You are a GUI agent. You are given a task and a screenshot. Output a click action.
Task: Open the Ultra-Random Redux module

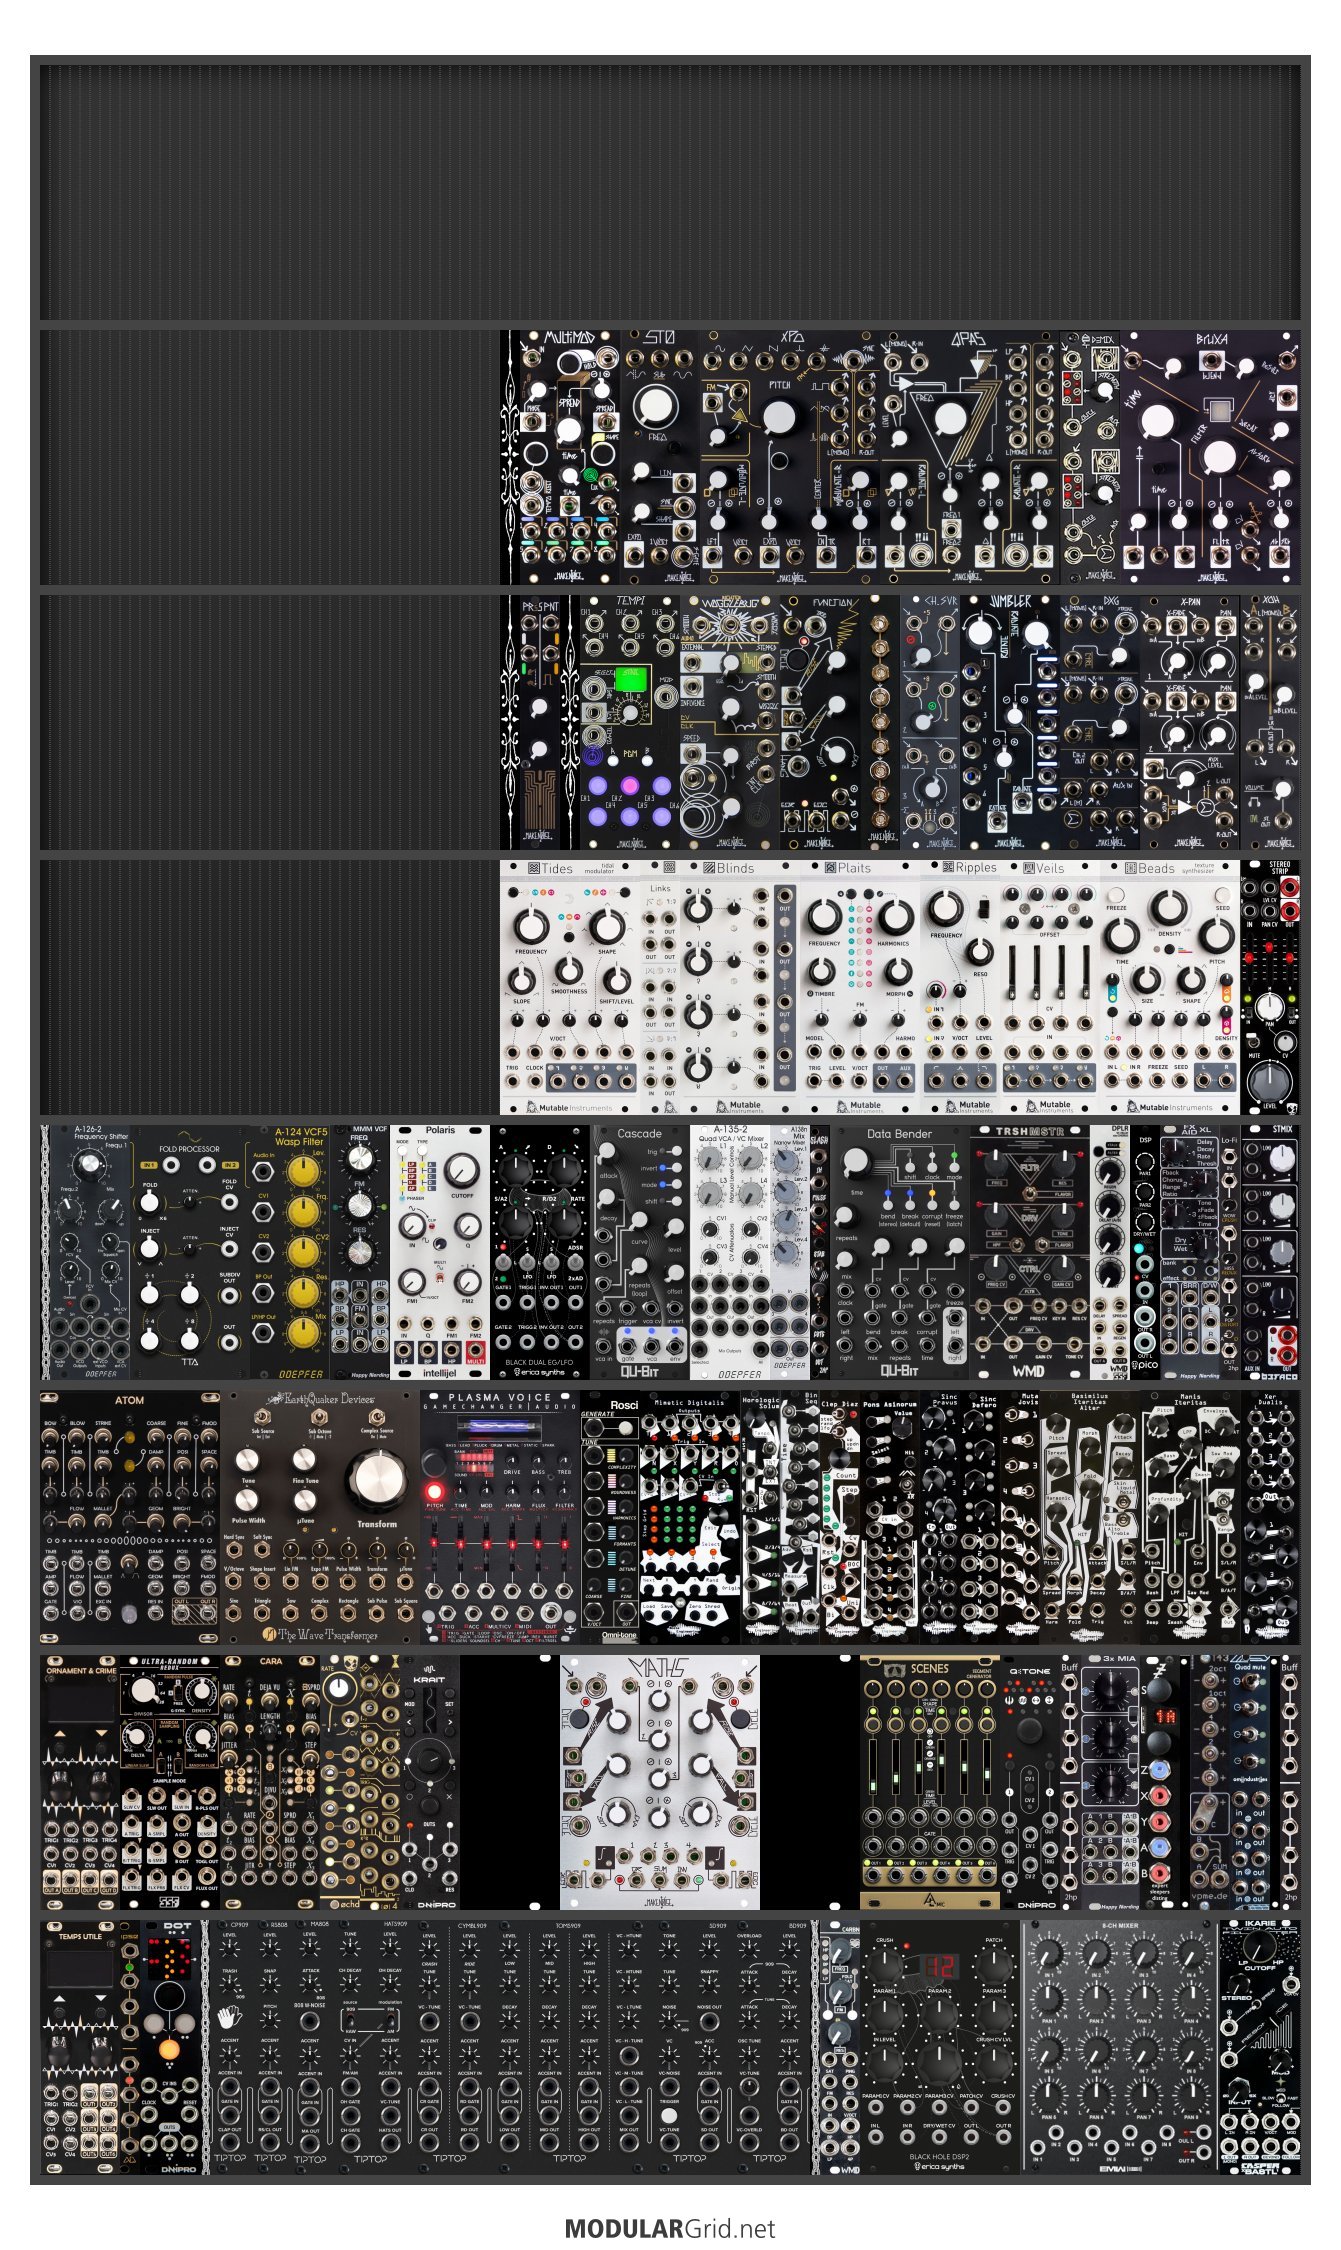[170, 1782]
